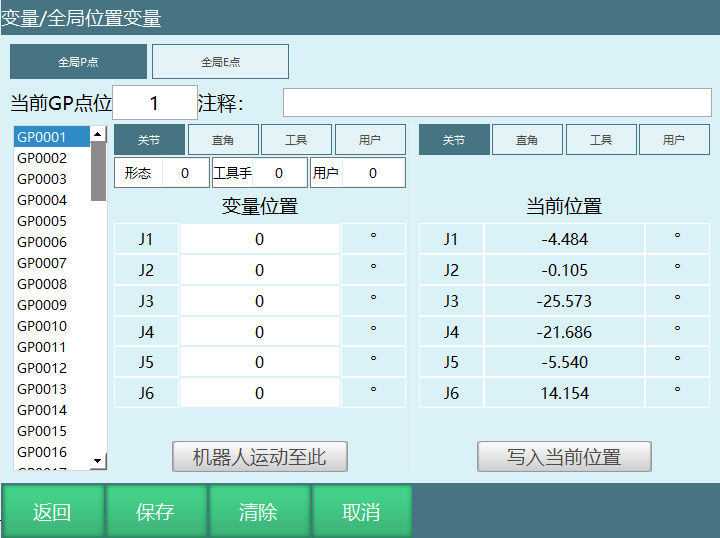Screen dimensions: 720x538
Task: Select 直角 under variable position coordinates
Action: [x=223, y=140]
